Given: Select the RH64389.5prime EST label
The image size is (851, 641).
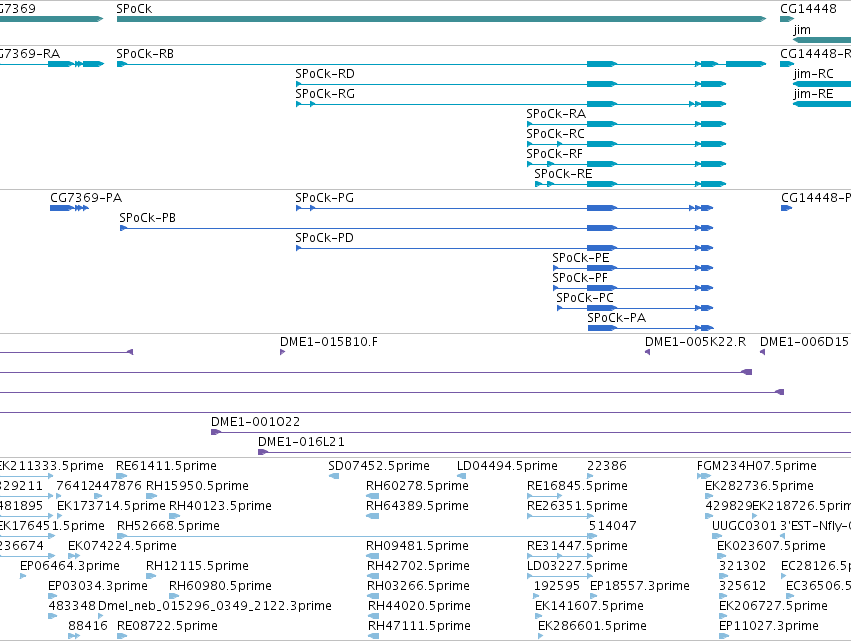Looking at the screenshot, I should pyautogui.click(x=417, y=506).
